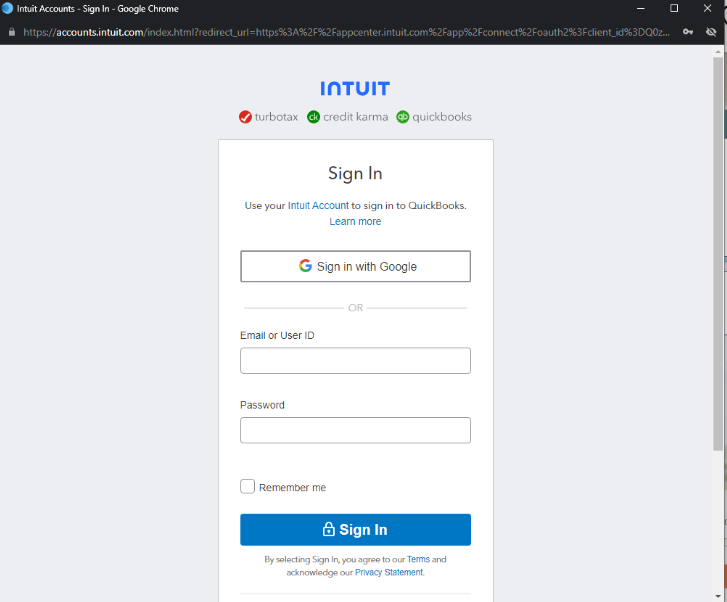Click the Password label
This screenshot has width=727, height=602.
(262, 405)
